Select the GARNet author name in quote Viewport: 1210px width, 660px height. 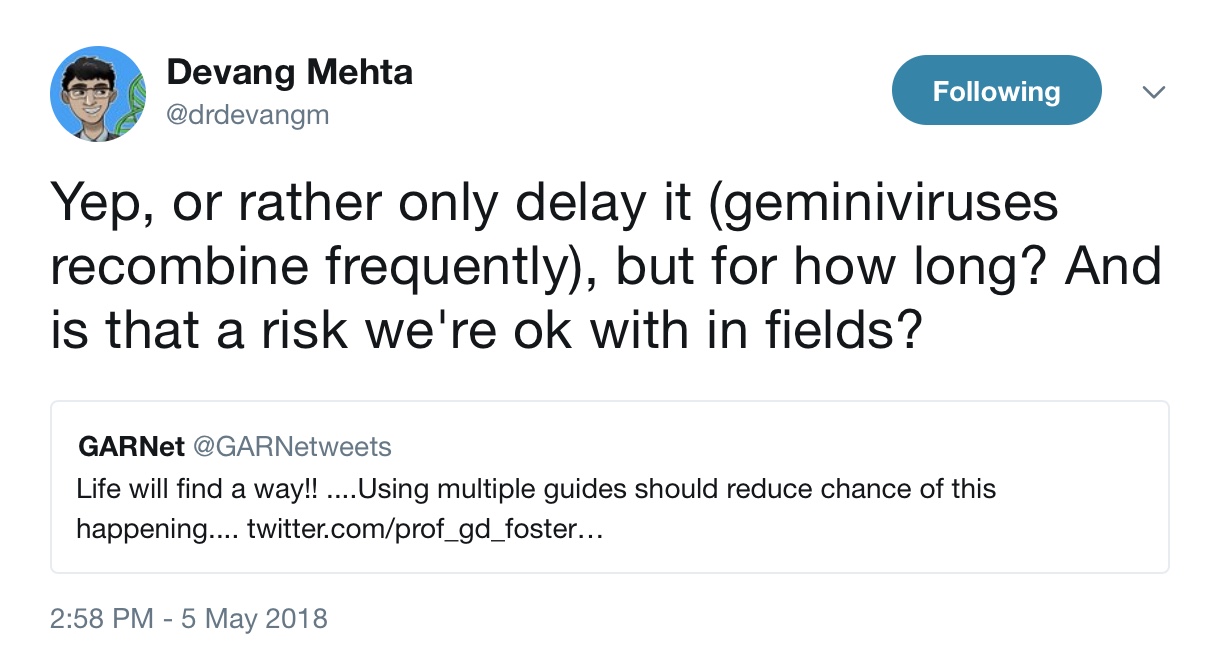click(x=131, y=446)
